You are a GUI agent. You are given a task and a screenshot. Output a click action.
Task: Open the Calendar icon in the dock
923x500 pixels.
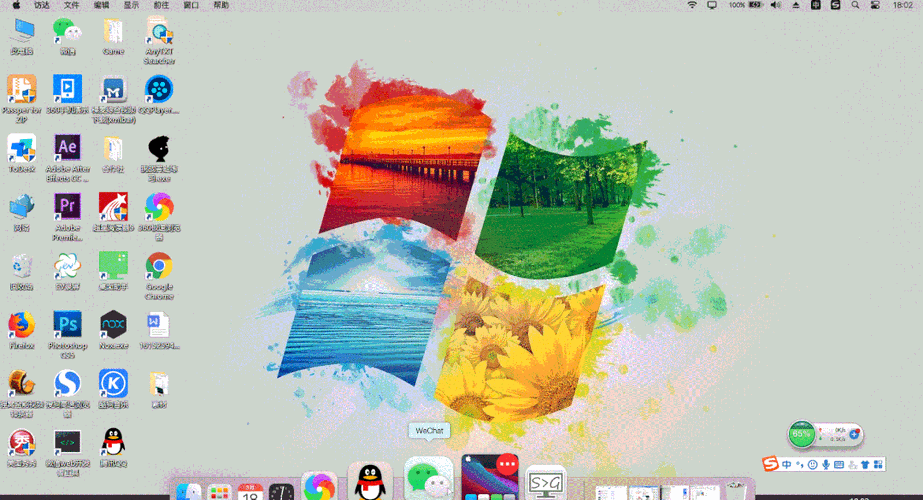click(x=250, y=492)
